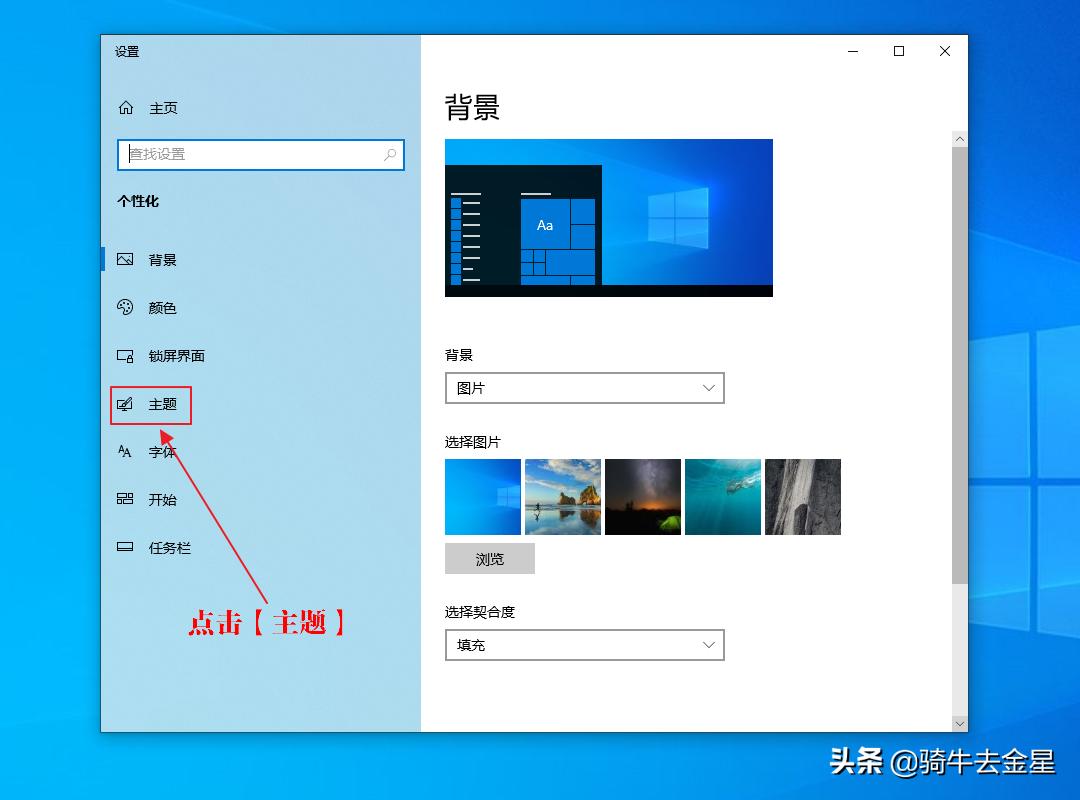
Task: Click the 开始 Start settings icon
Action: [x=124, y=500]
